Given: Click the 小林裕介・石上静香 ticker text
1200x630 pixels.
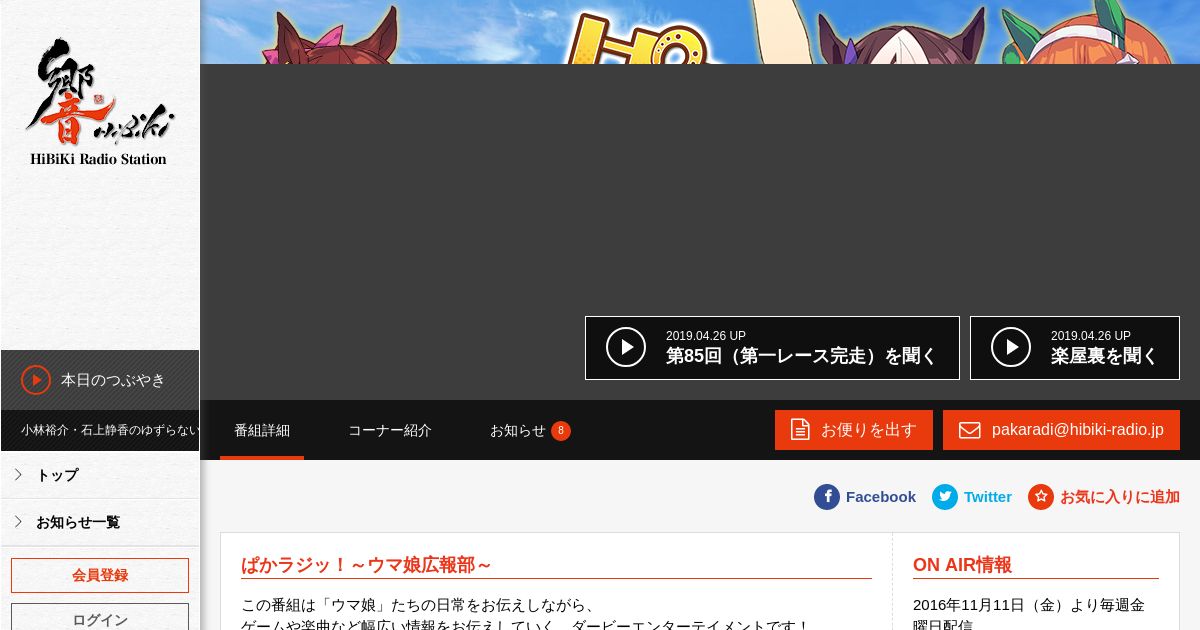Looking at the screenshot, I should pos(110,430).
